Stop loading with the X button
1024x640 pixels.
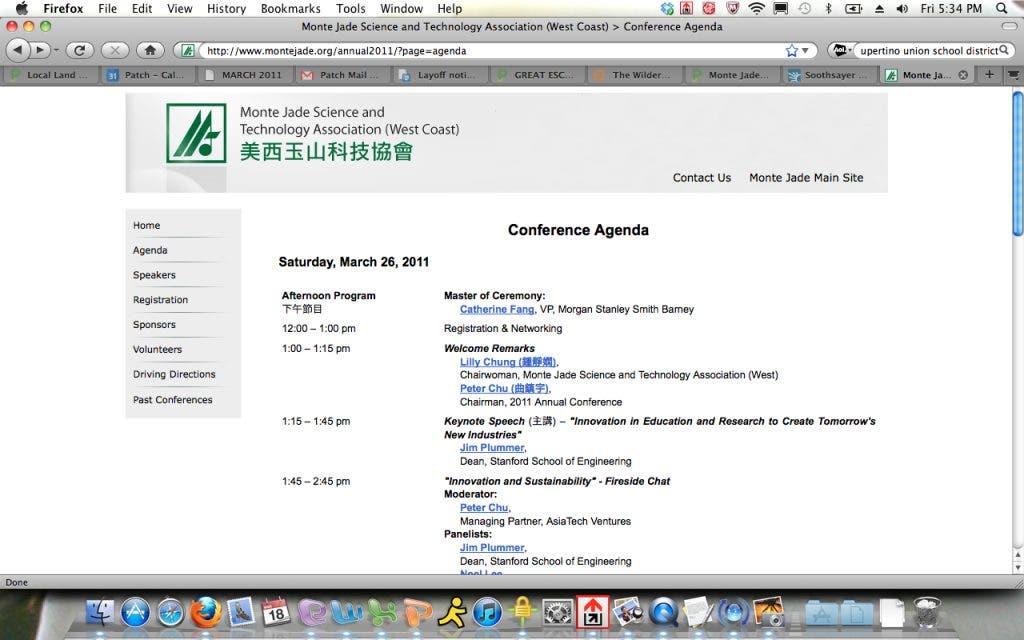coord(115,50)
